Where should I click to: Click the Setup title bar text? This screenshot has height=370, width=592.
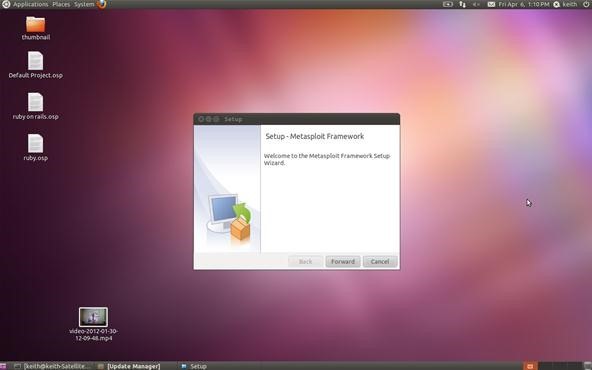[233, 119]
